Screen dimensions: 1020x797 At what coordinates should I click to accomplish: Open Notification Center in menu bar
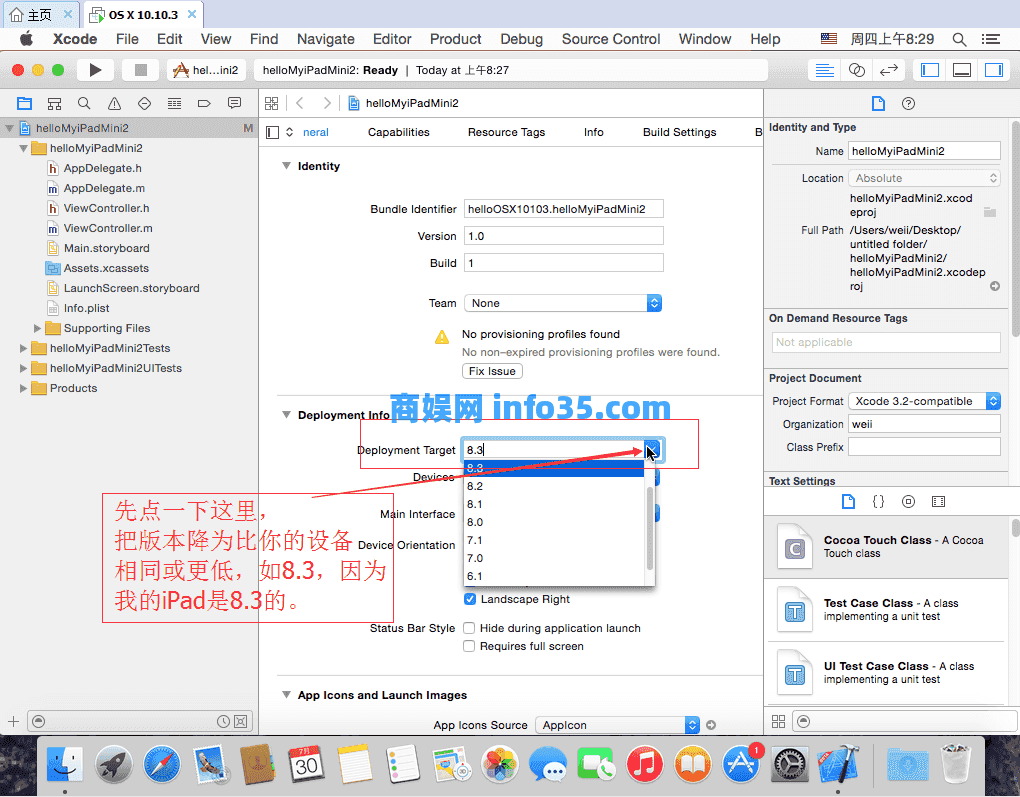pos(991,39)
